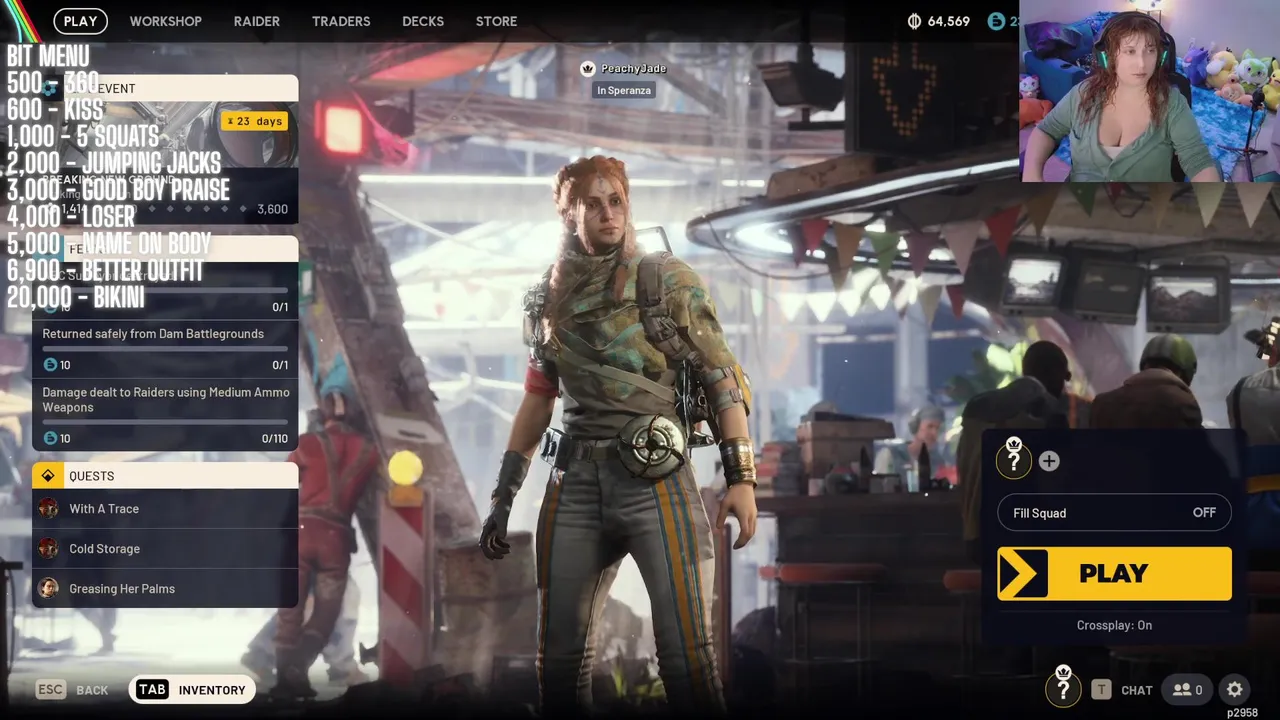Open the RAIDER tab

[257, 21]
